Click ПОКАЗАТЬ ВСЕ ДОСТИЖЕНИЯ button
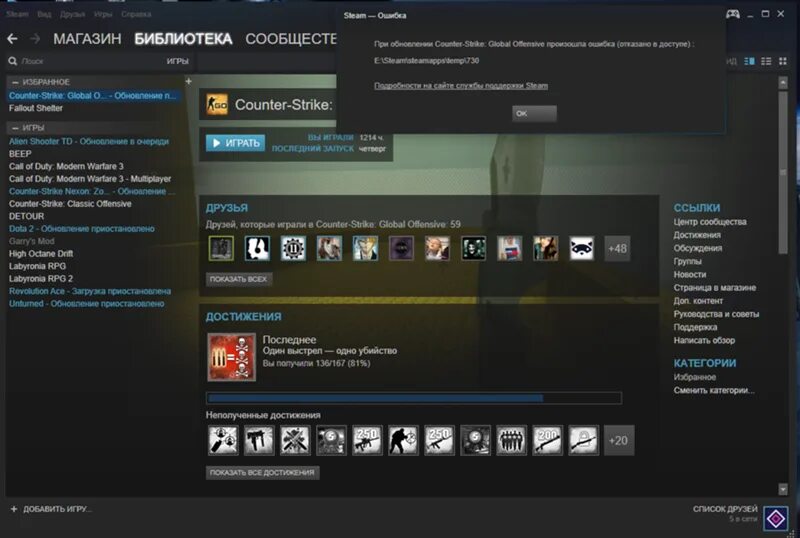The height and width of the screenshot is (538, 800). pyautogui.click(x=262, y=473)
